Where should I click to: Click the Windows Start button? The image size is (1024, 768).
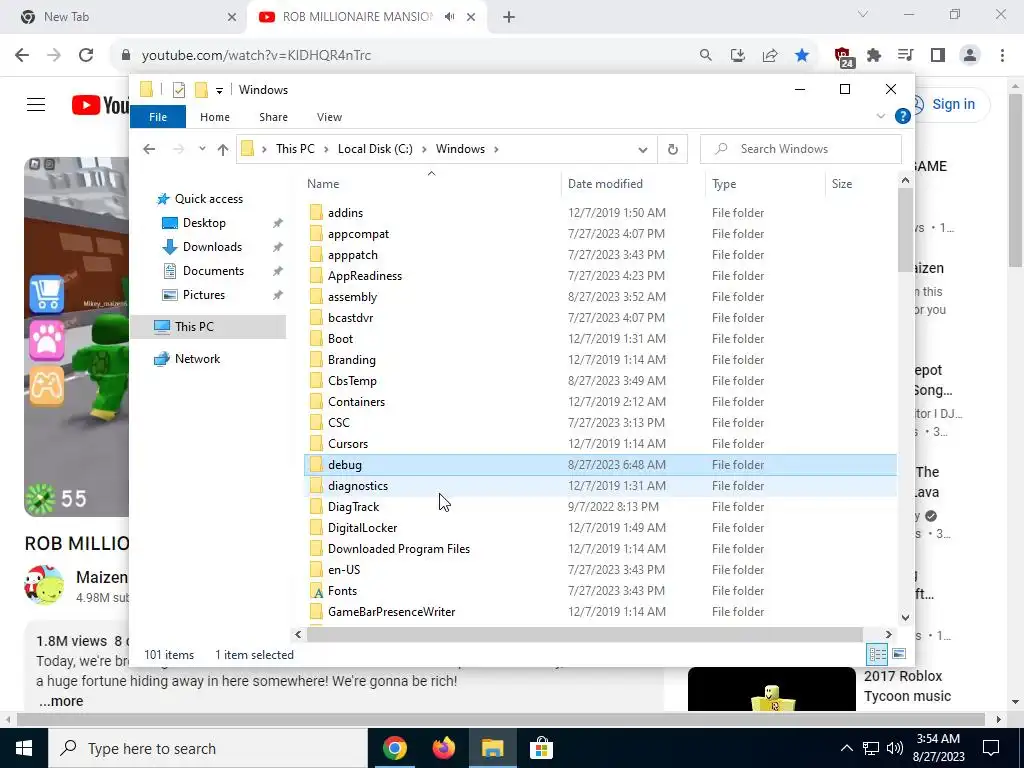(24, 748)
